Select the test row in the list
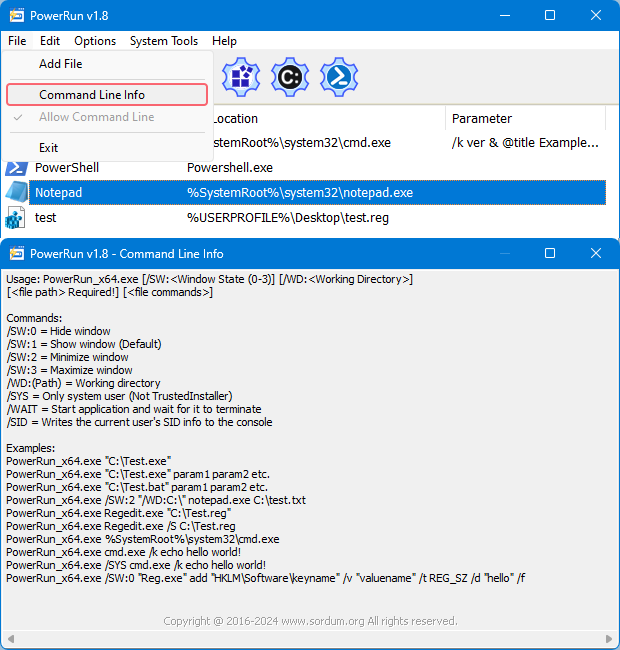The height and width of the screenshot is (650, 620). pyautogui.click(x=300, y=217)
